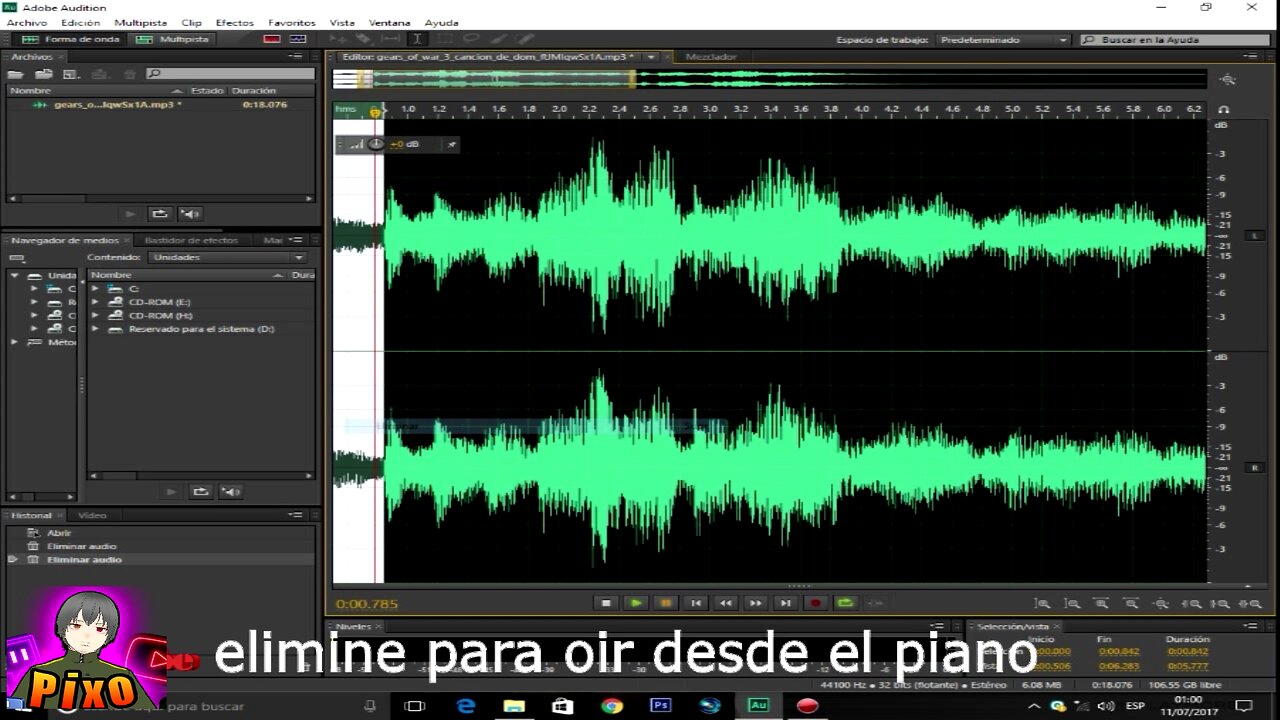Open Google Chrome from taskbar
The height and width of the screenshot is (720, 1280).
pos(612,706)
